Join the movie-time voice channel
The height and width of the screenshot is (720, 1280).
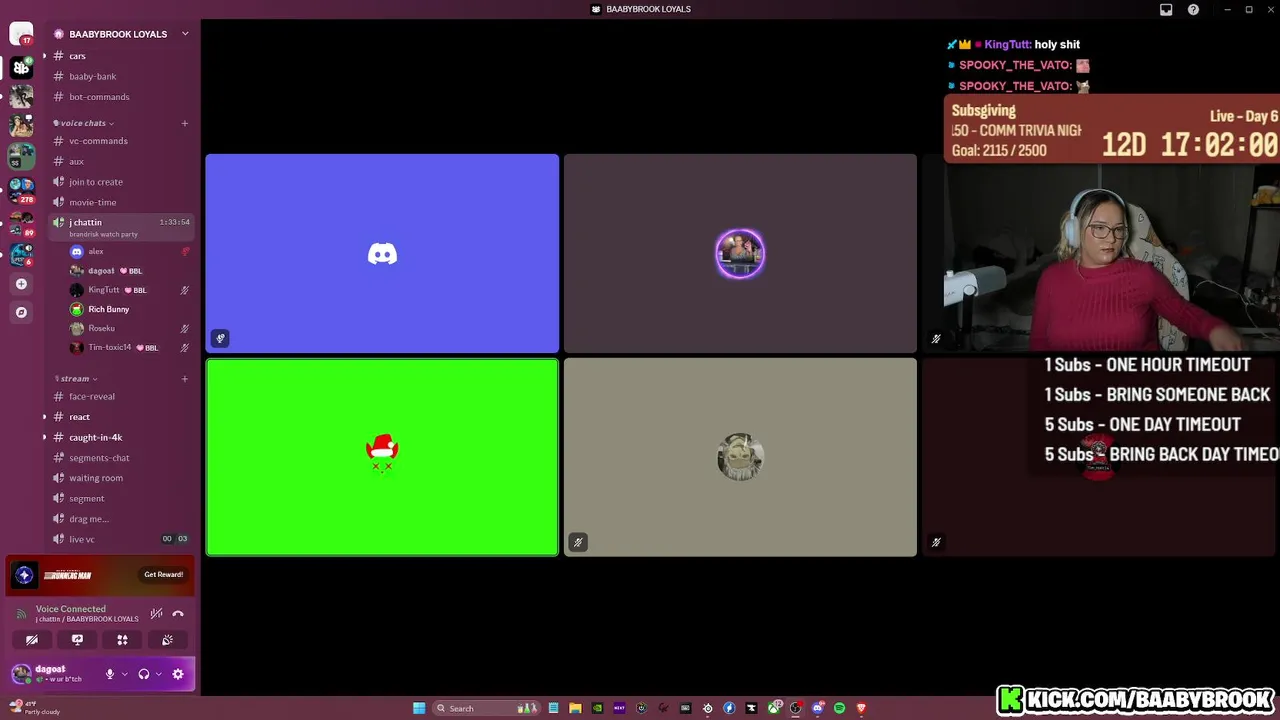pyautogui.click(x=120, y=202)
